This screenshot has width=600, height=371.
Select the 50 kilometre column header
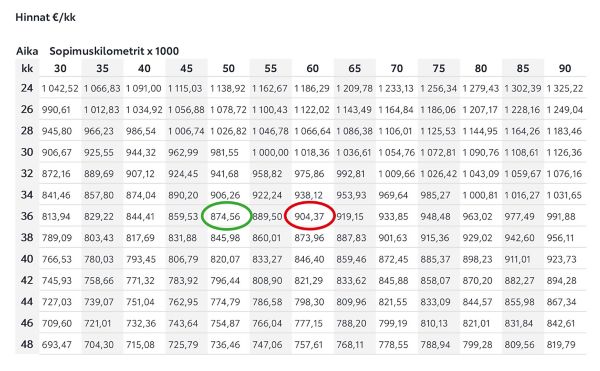228,68
